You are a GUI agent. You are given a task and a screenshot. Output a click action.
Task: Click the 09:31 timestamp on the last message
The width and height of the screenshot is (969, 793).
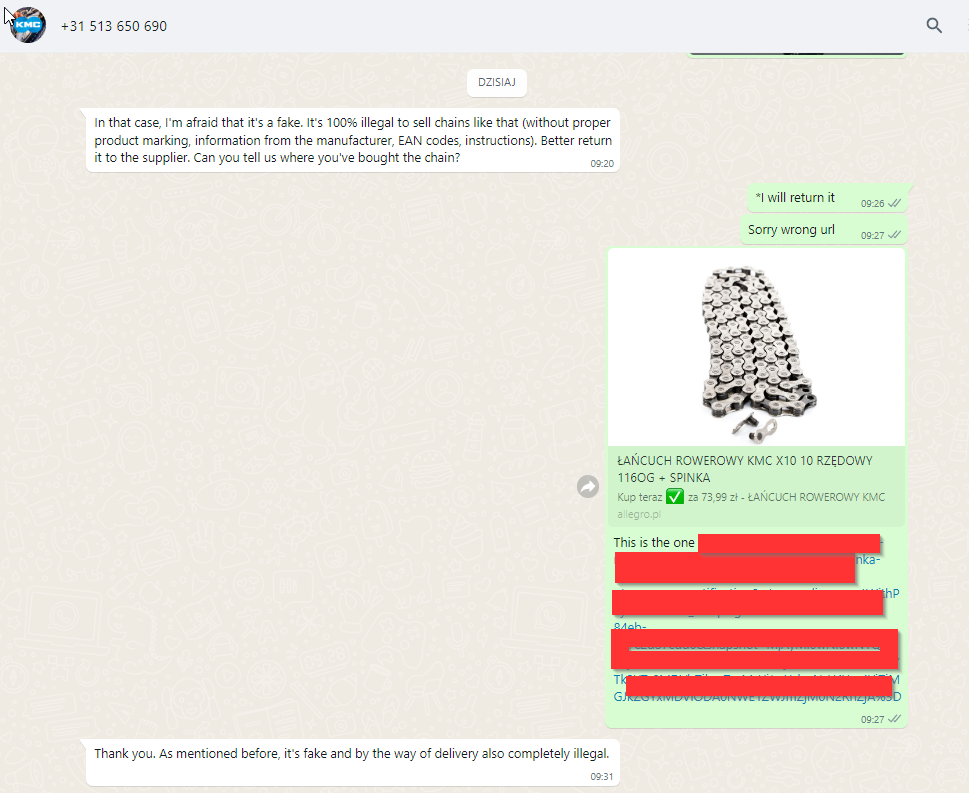tap(601, 777)
